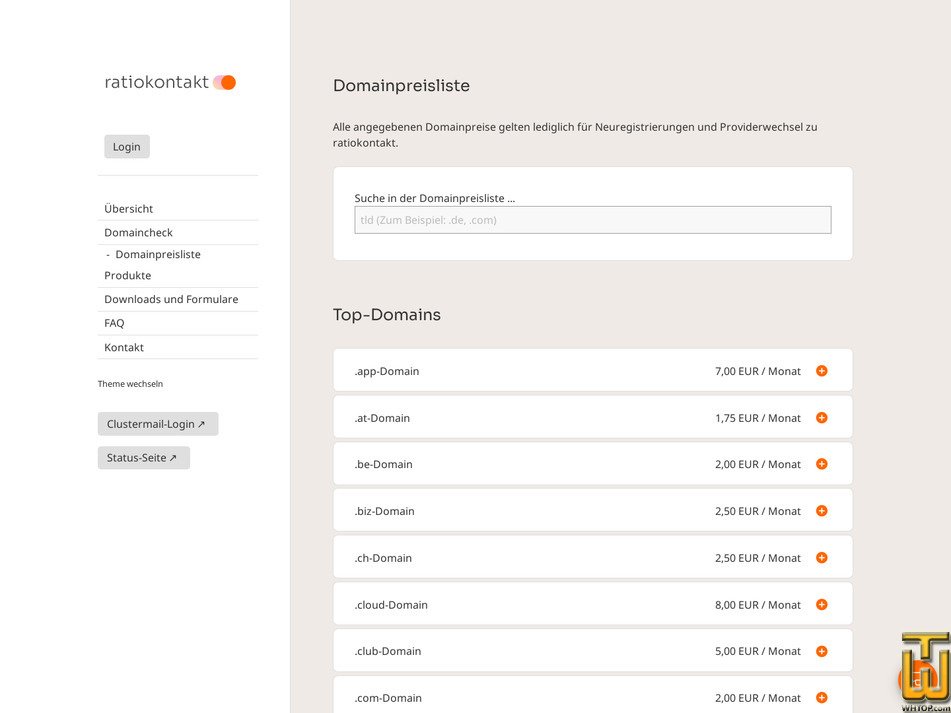Open the .app-Domain price row
Image resolution: width=951 pixels, height=713 pixels.
(593, 370)
